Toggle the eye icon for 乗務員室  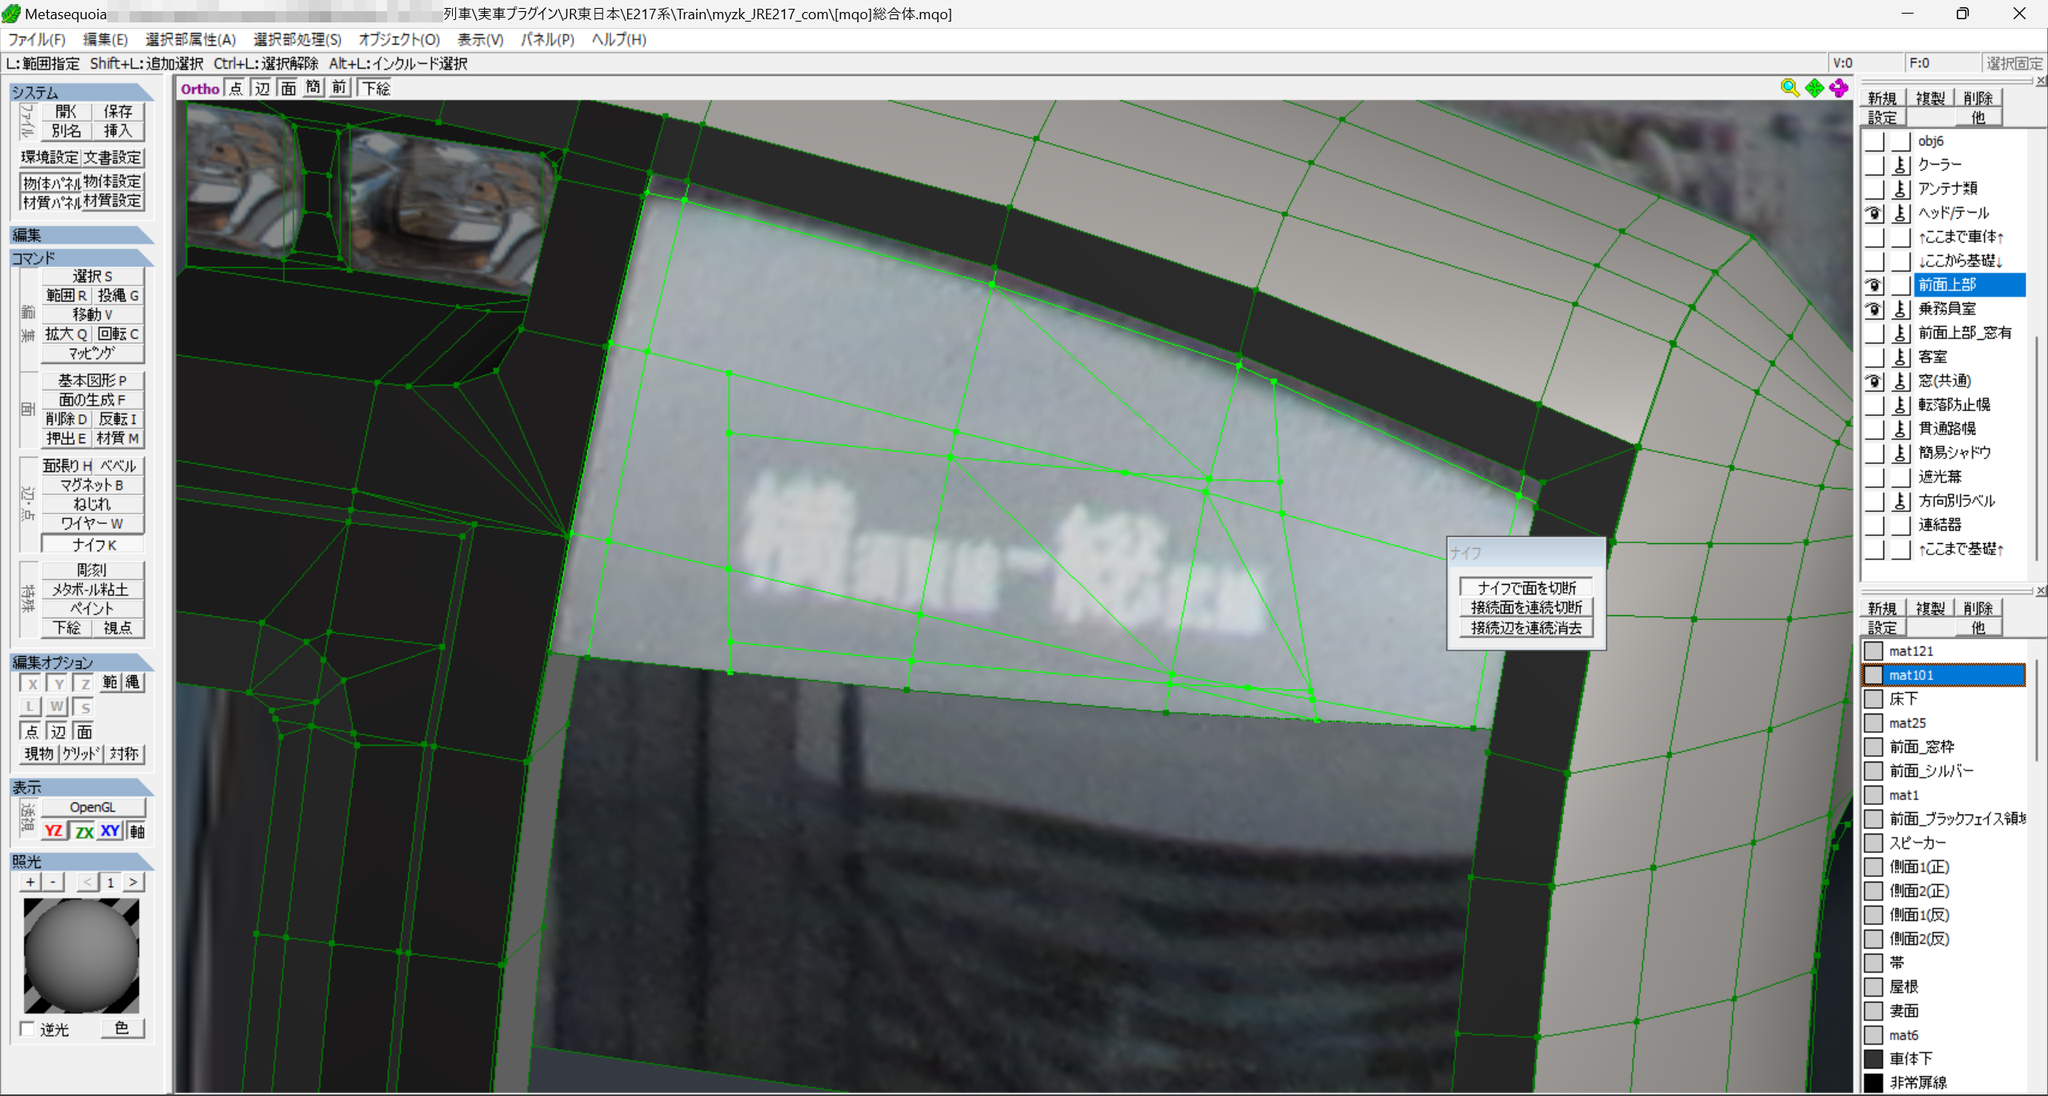pos(1874,309)
